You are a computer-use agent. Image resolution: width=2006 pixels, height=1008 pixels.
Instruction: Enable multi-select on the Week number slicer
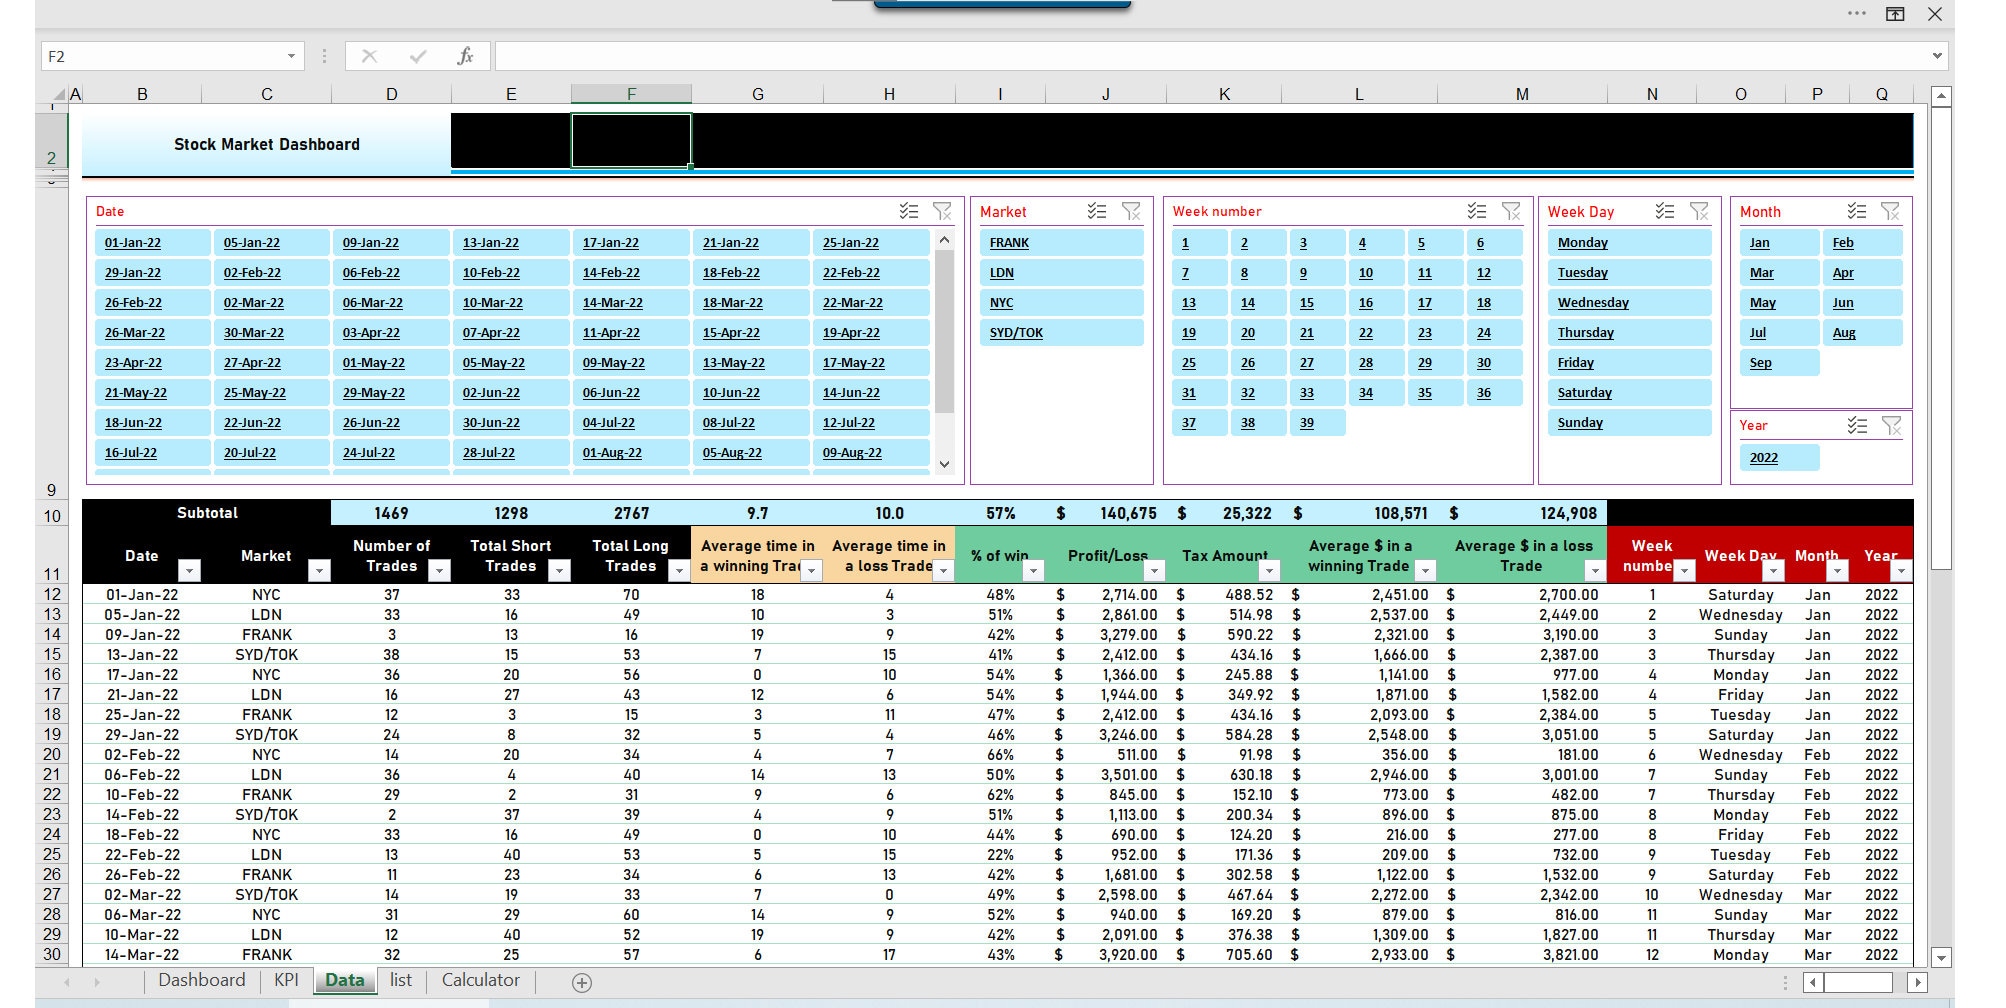tap(1473, 211)
